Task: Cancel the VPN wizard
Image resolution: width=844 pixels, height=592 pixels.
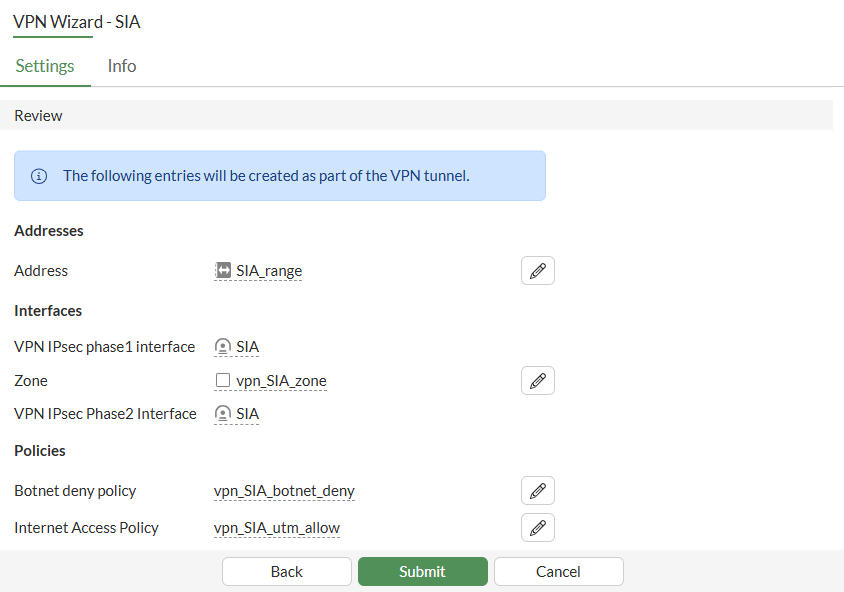Action: (558, 571)
